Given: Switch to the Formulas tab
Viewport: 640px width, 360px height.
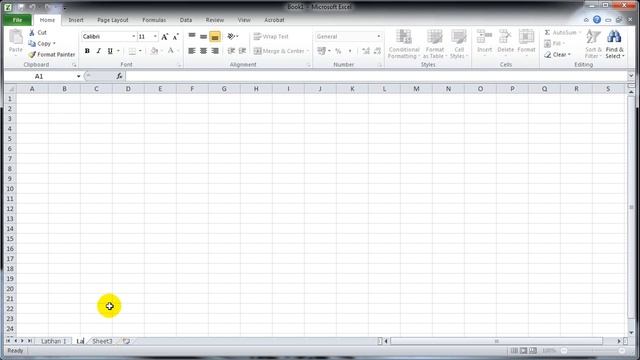Looking at the screenshot, I should click(x=154, y=20).
